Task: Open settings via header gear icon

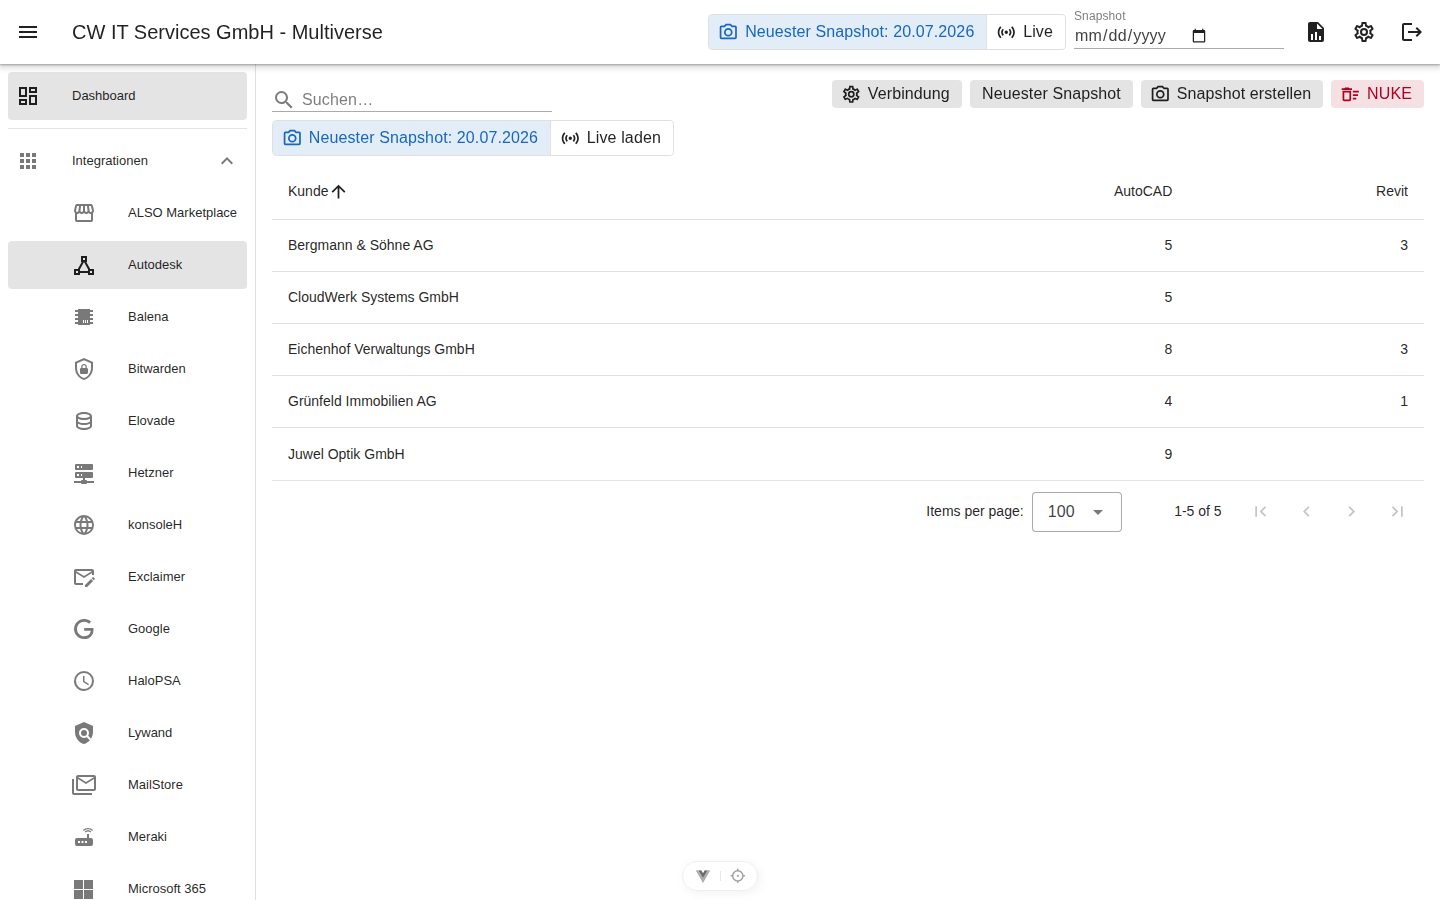Action: 1364,32
